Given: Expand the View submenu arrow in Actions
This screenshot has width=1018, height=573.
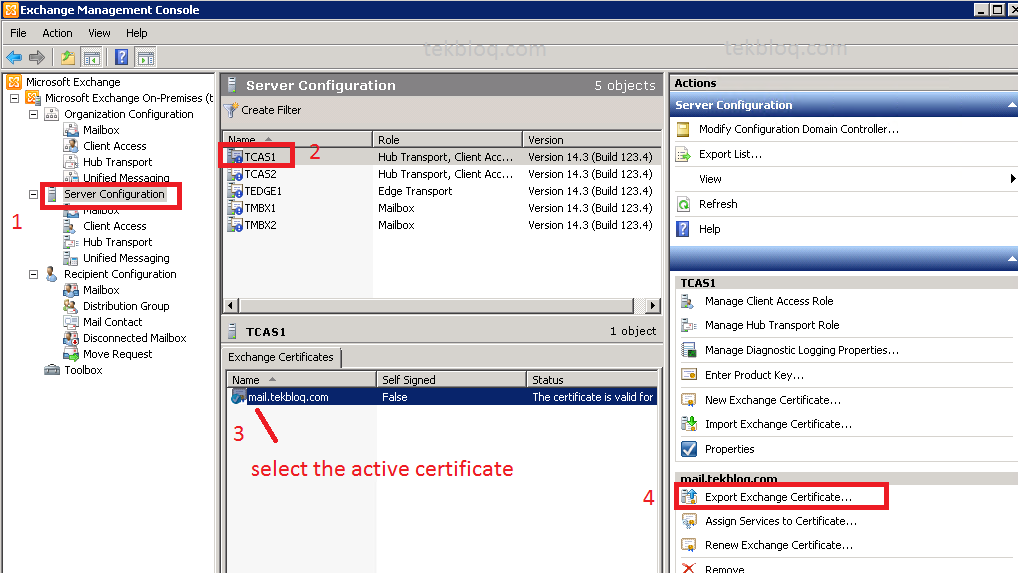Looking at the screenshot, I should 1013,178.
